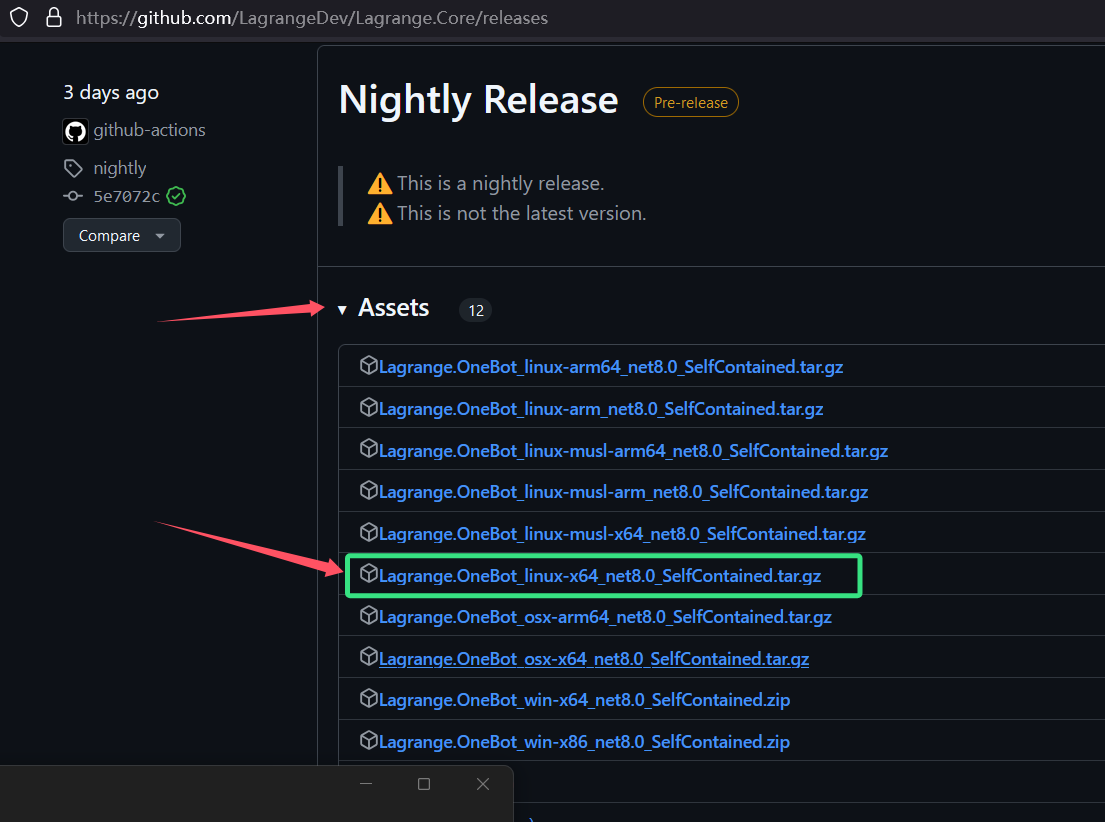Download Lagrange.OneBot_win-x64_net8.0_SelfContained.zip
This screenshot has height=822, width=1105.
coord(584,700)
